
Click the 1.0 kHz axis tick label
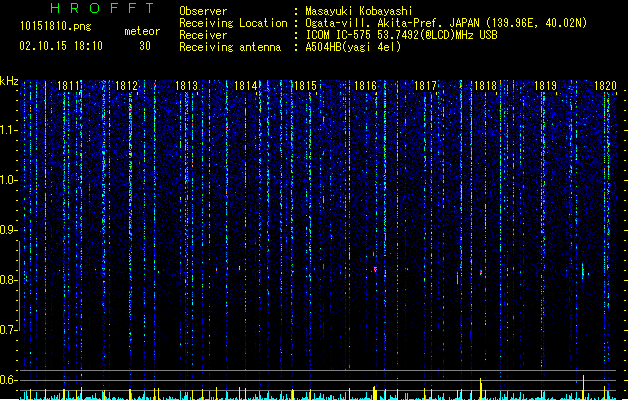[8, 180]
